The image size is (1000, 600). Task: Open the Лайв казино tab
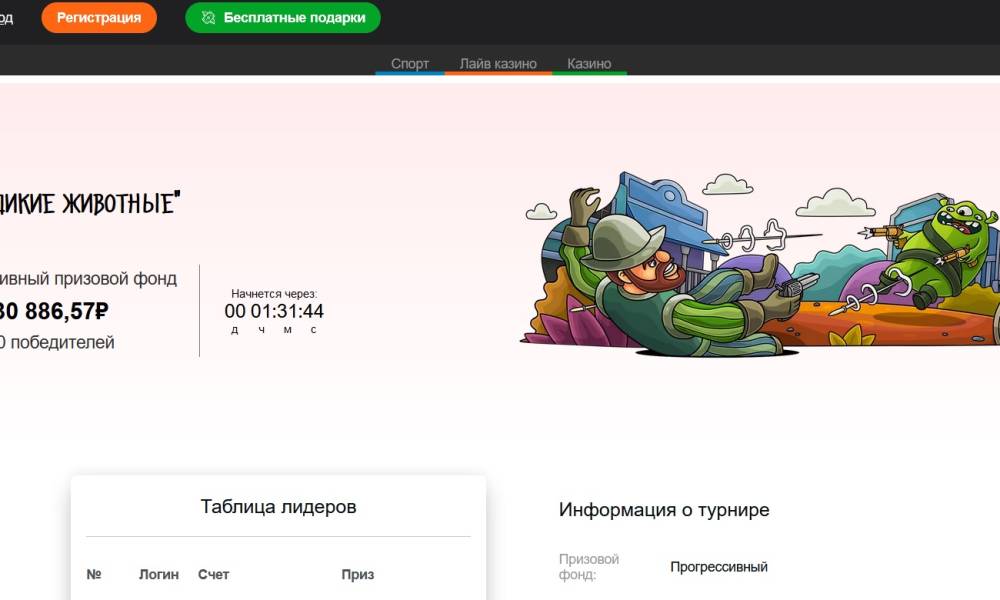498,63
